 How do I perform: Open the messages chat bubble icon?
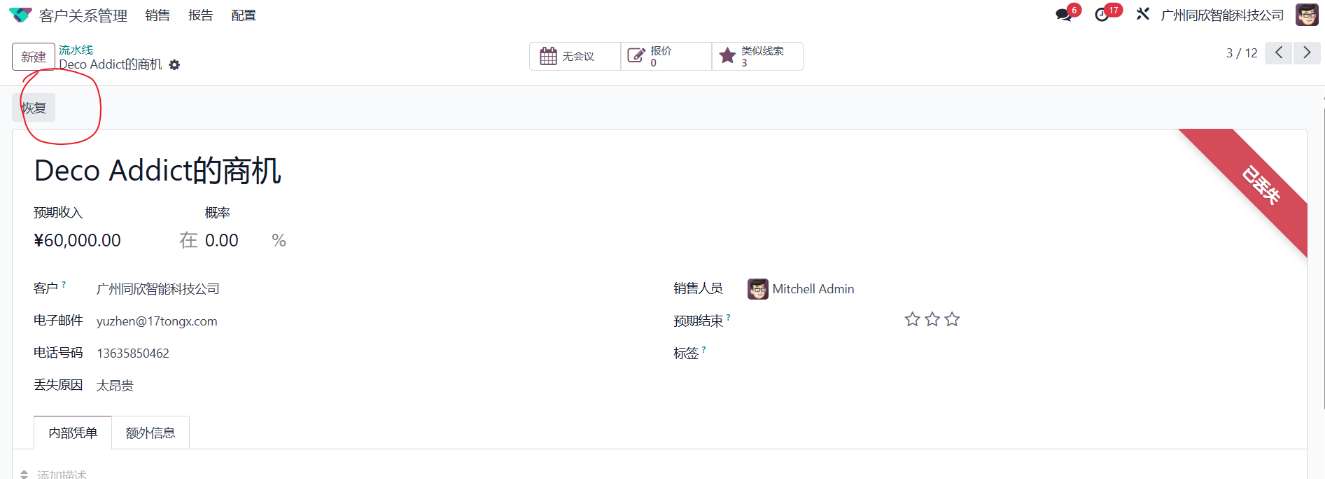1063,15
